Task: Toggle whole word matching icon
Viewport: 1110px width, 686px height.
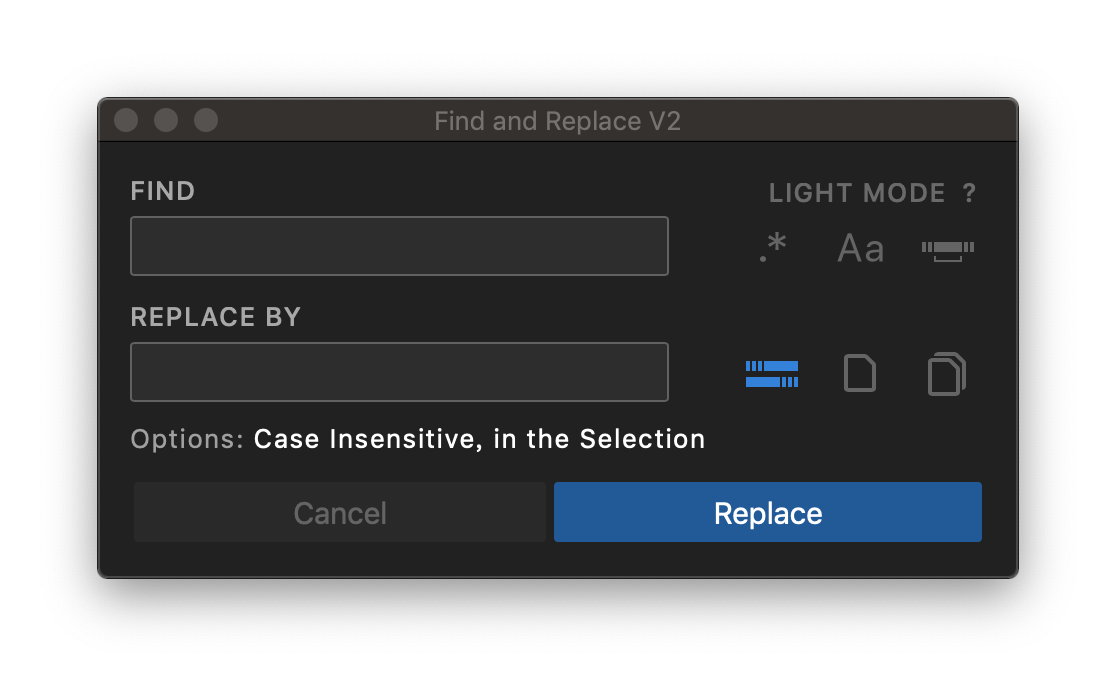Action: (x=947, y=249)
